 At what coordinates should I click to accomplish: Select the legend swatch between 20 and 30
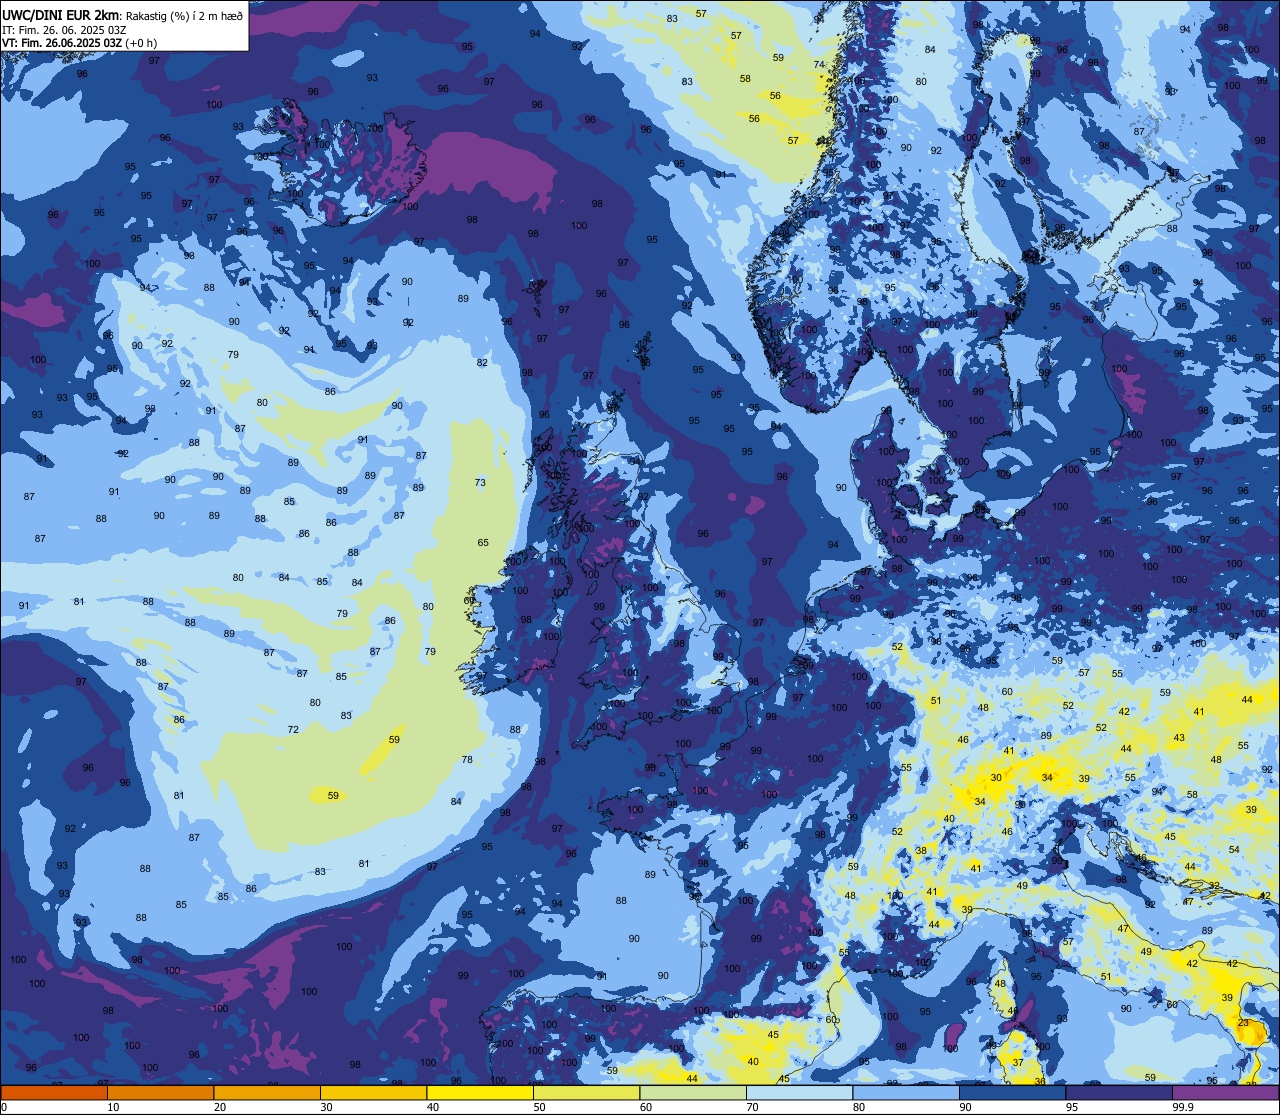pos(267,1092)
